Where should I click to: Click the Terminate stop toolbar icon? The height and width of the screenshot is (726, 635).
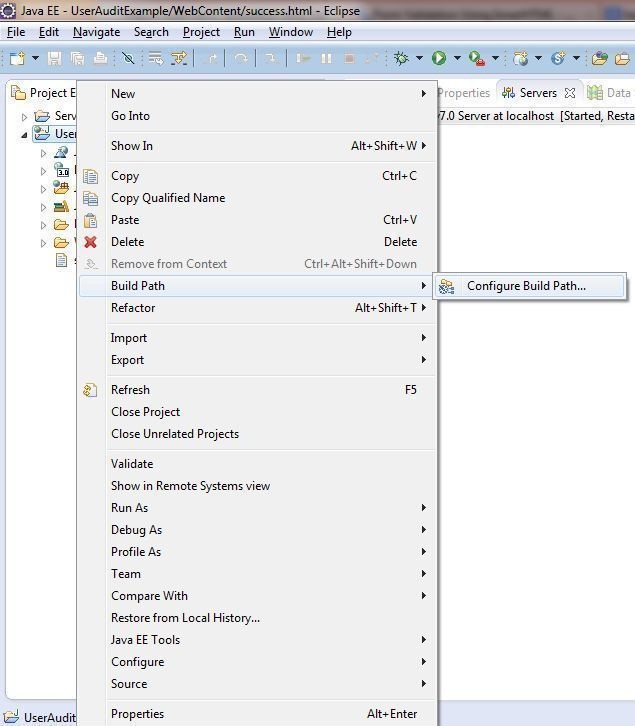[349, 58]
